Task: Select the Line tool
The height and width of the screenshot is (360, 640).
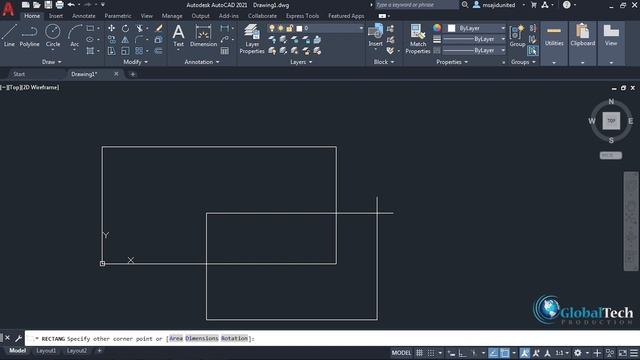Action: pyautogui.click(x=9, y=35)
